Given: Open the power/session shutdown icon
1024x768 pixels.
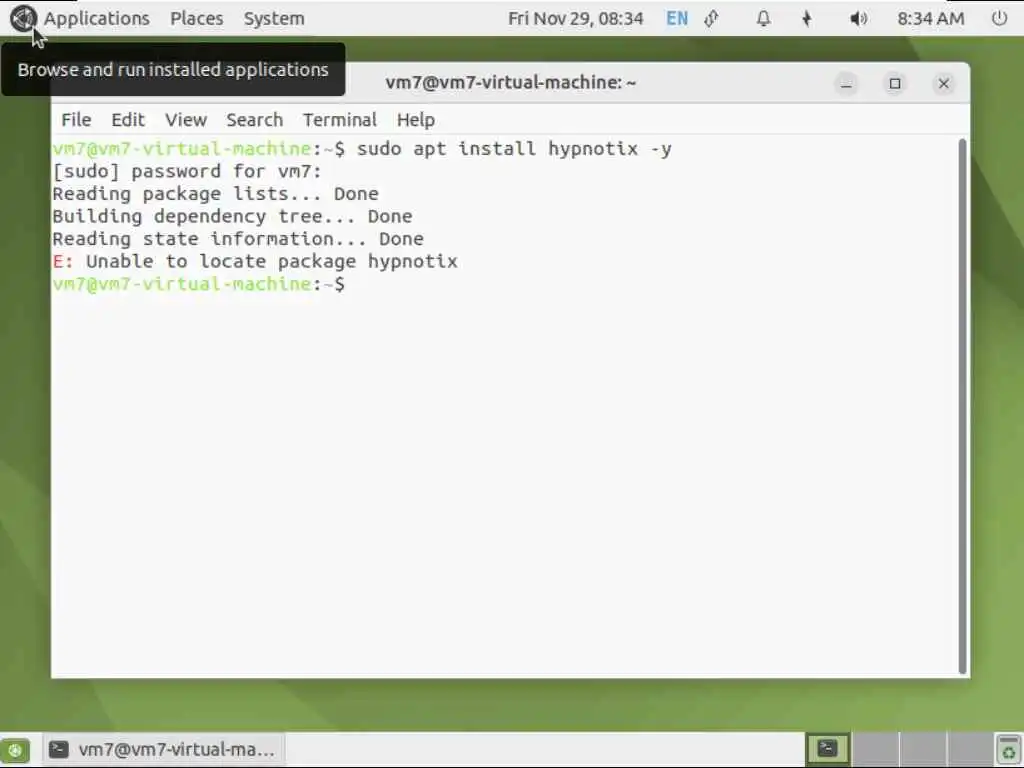Looking at the screenshot, I should [x=999, y=18].
